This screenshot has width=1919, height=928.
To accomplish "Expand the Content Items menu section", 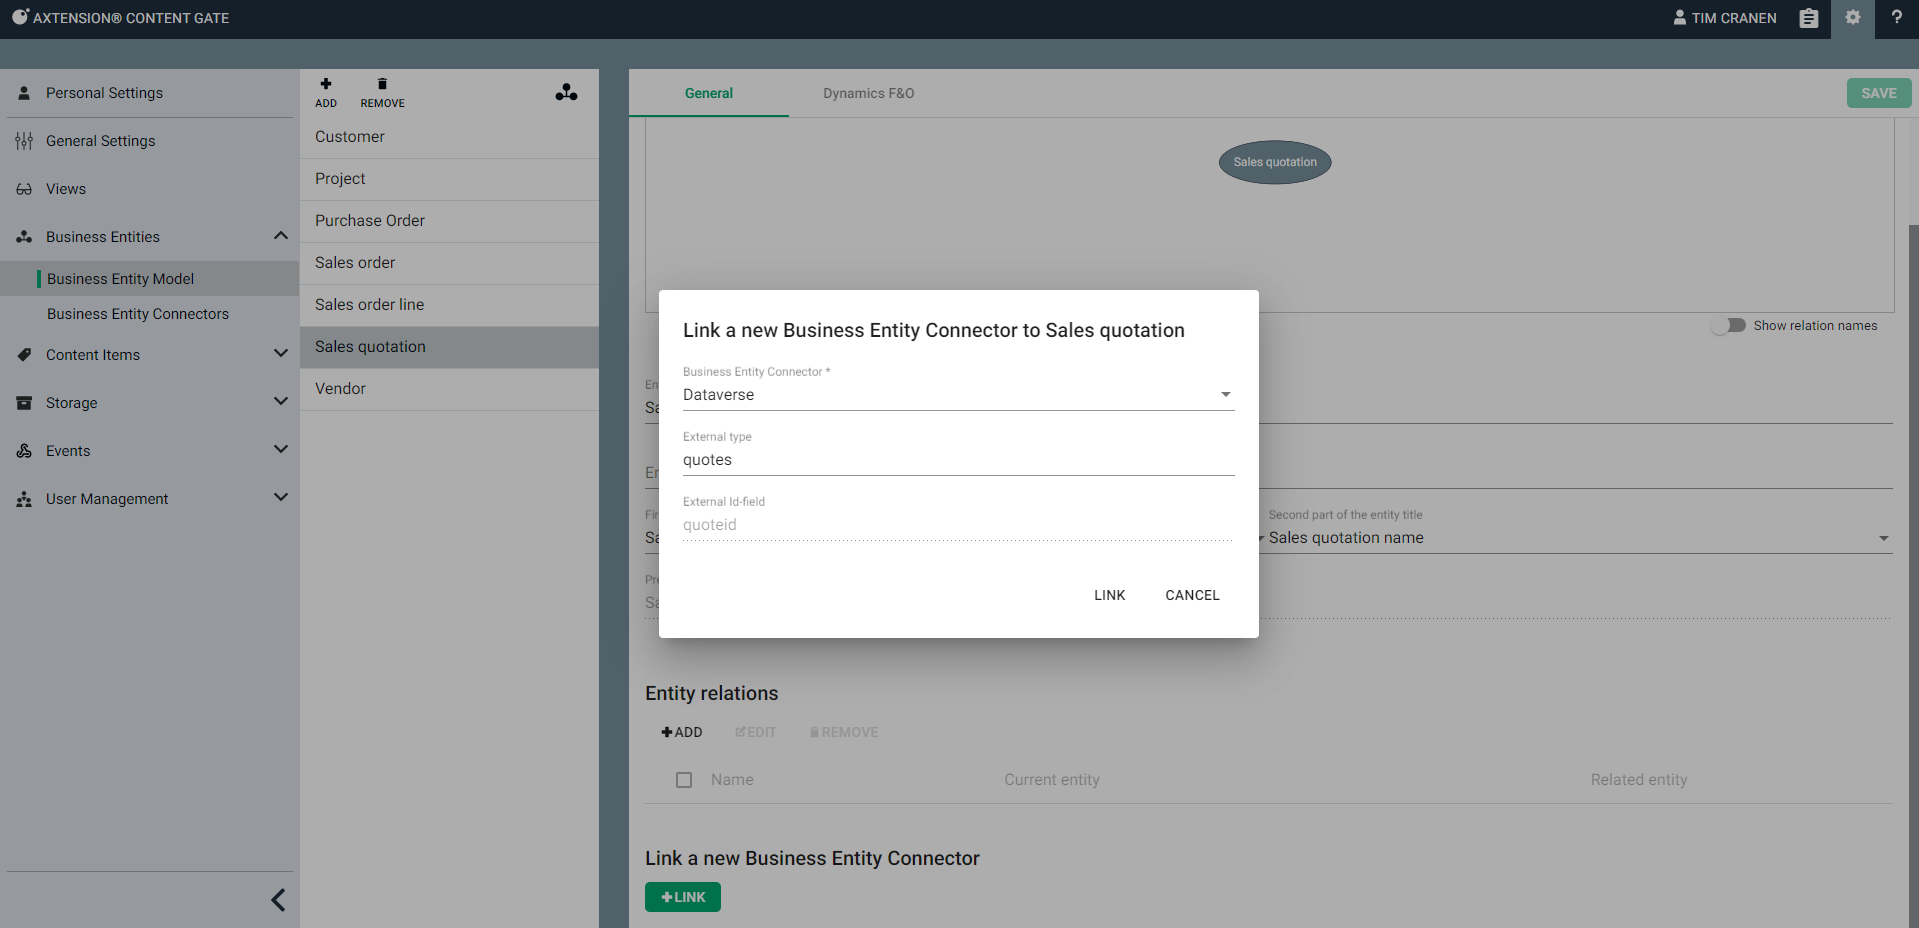I will (x=281, y=354).
